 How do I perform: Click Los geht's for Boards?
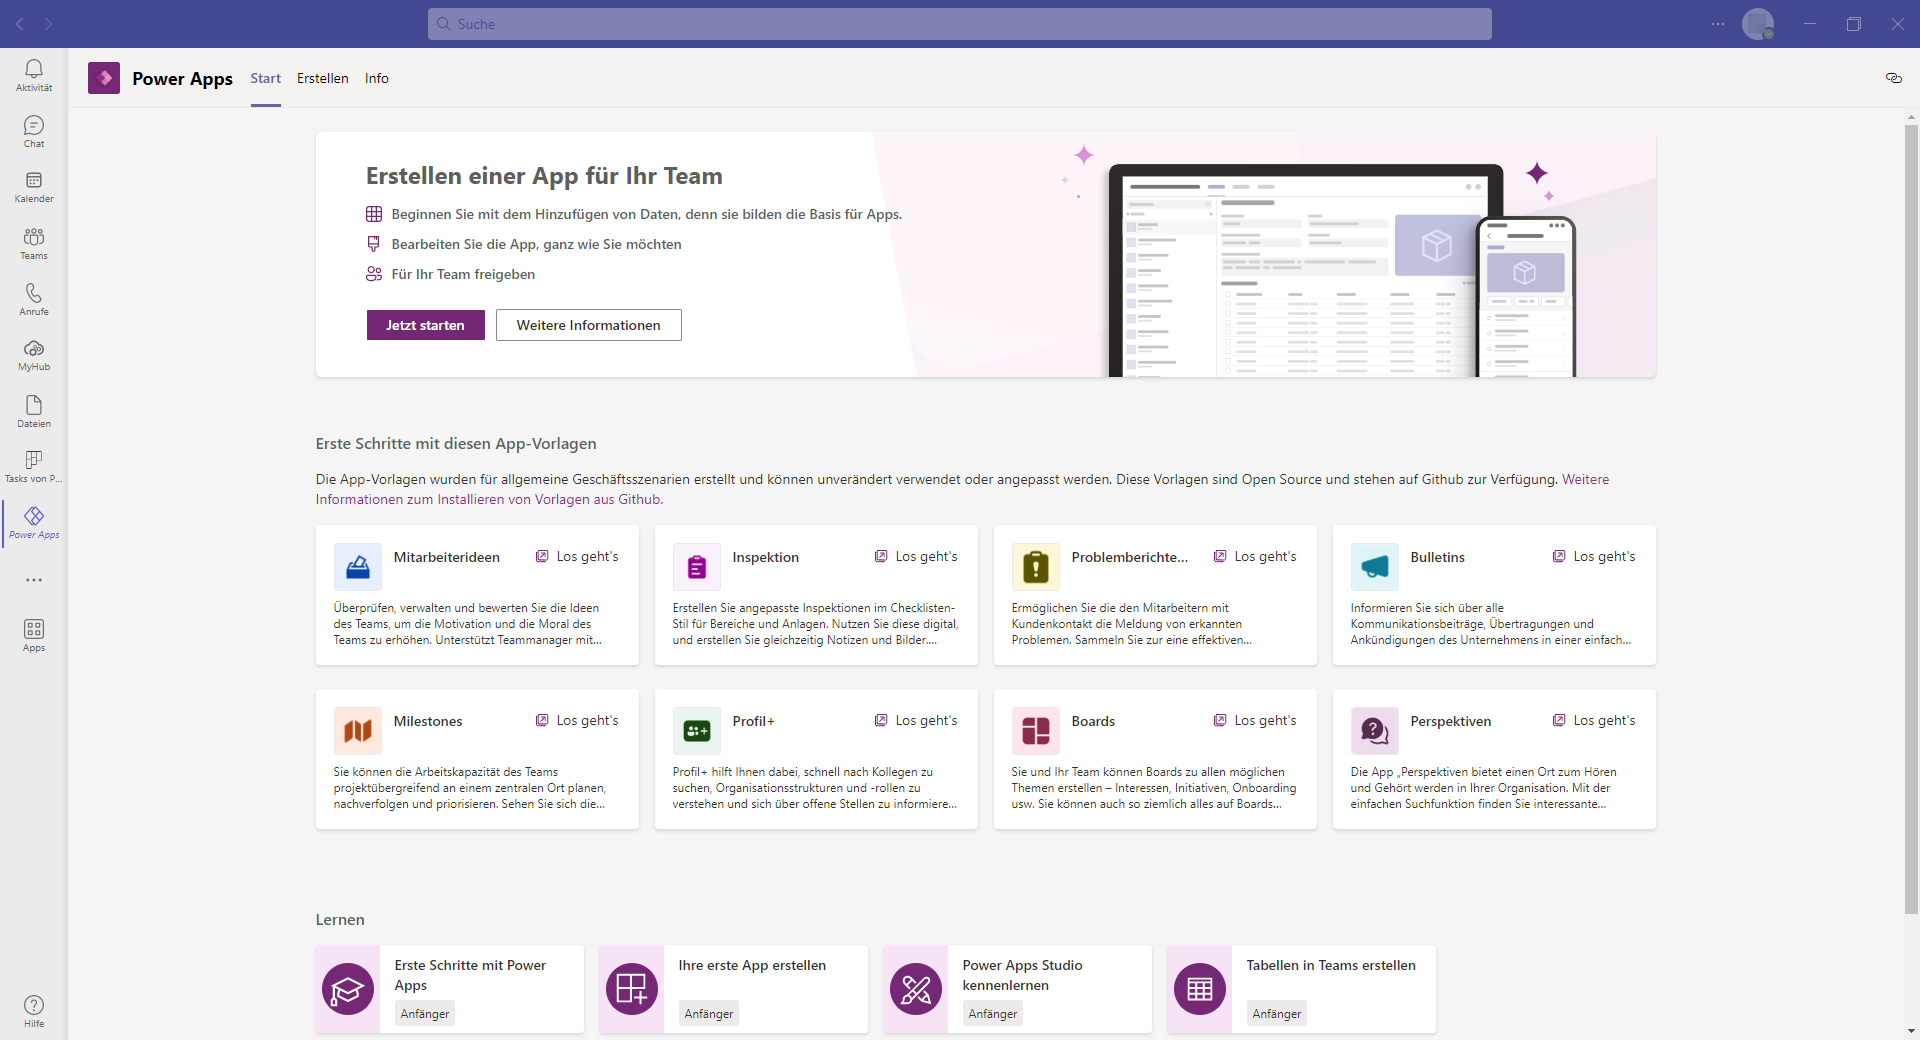[x=1255, y=720]
